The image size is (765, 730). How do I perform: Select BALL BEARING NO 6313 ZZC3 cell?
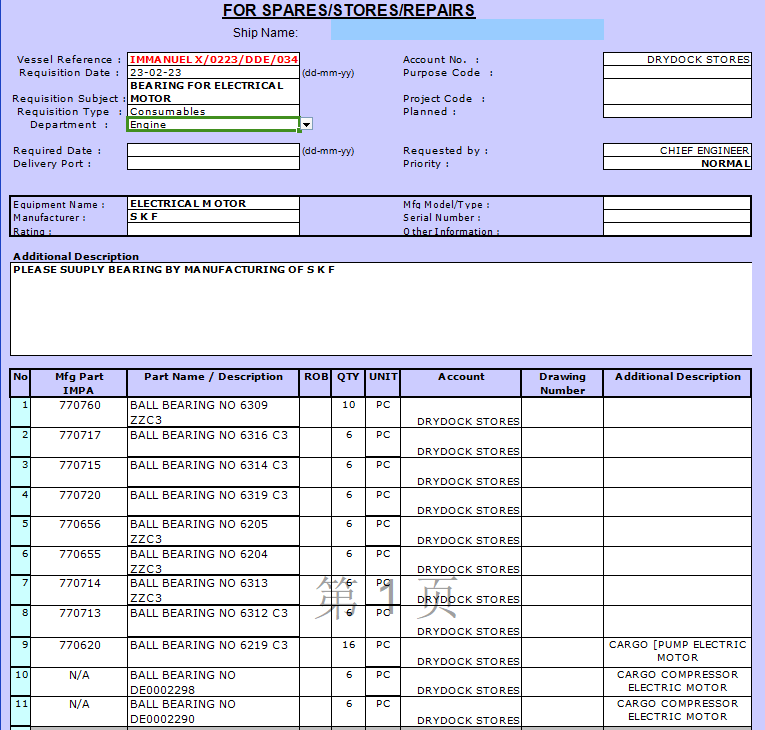tap(213, 590)
